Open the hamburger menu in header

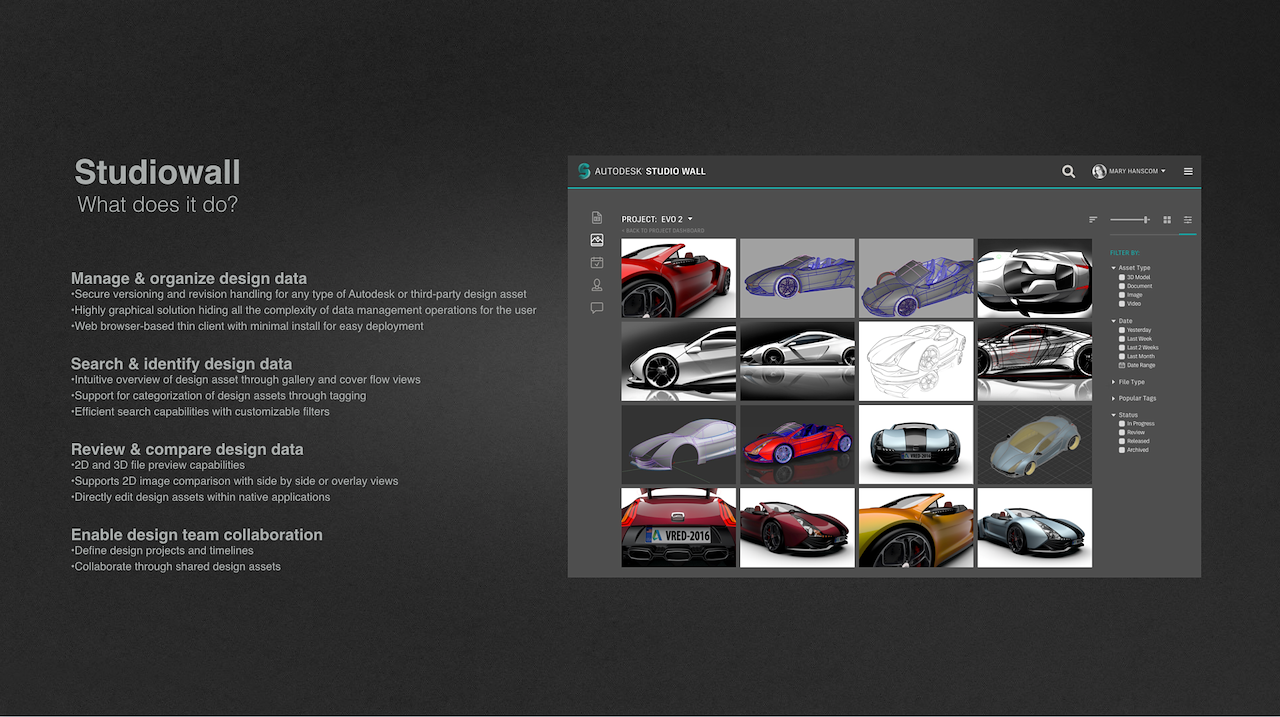pos(1188,171)
